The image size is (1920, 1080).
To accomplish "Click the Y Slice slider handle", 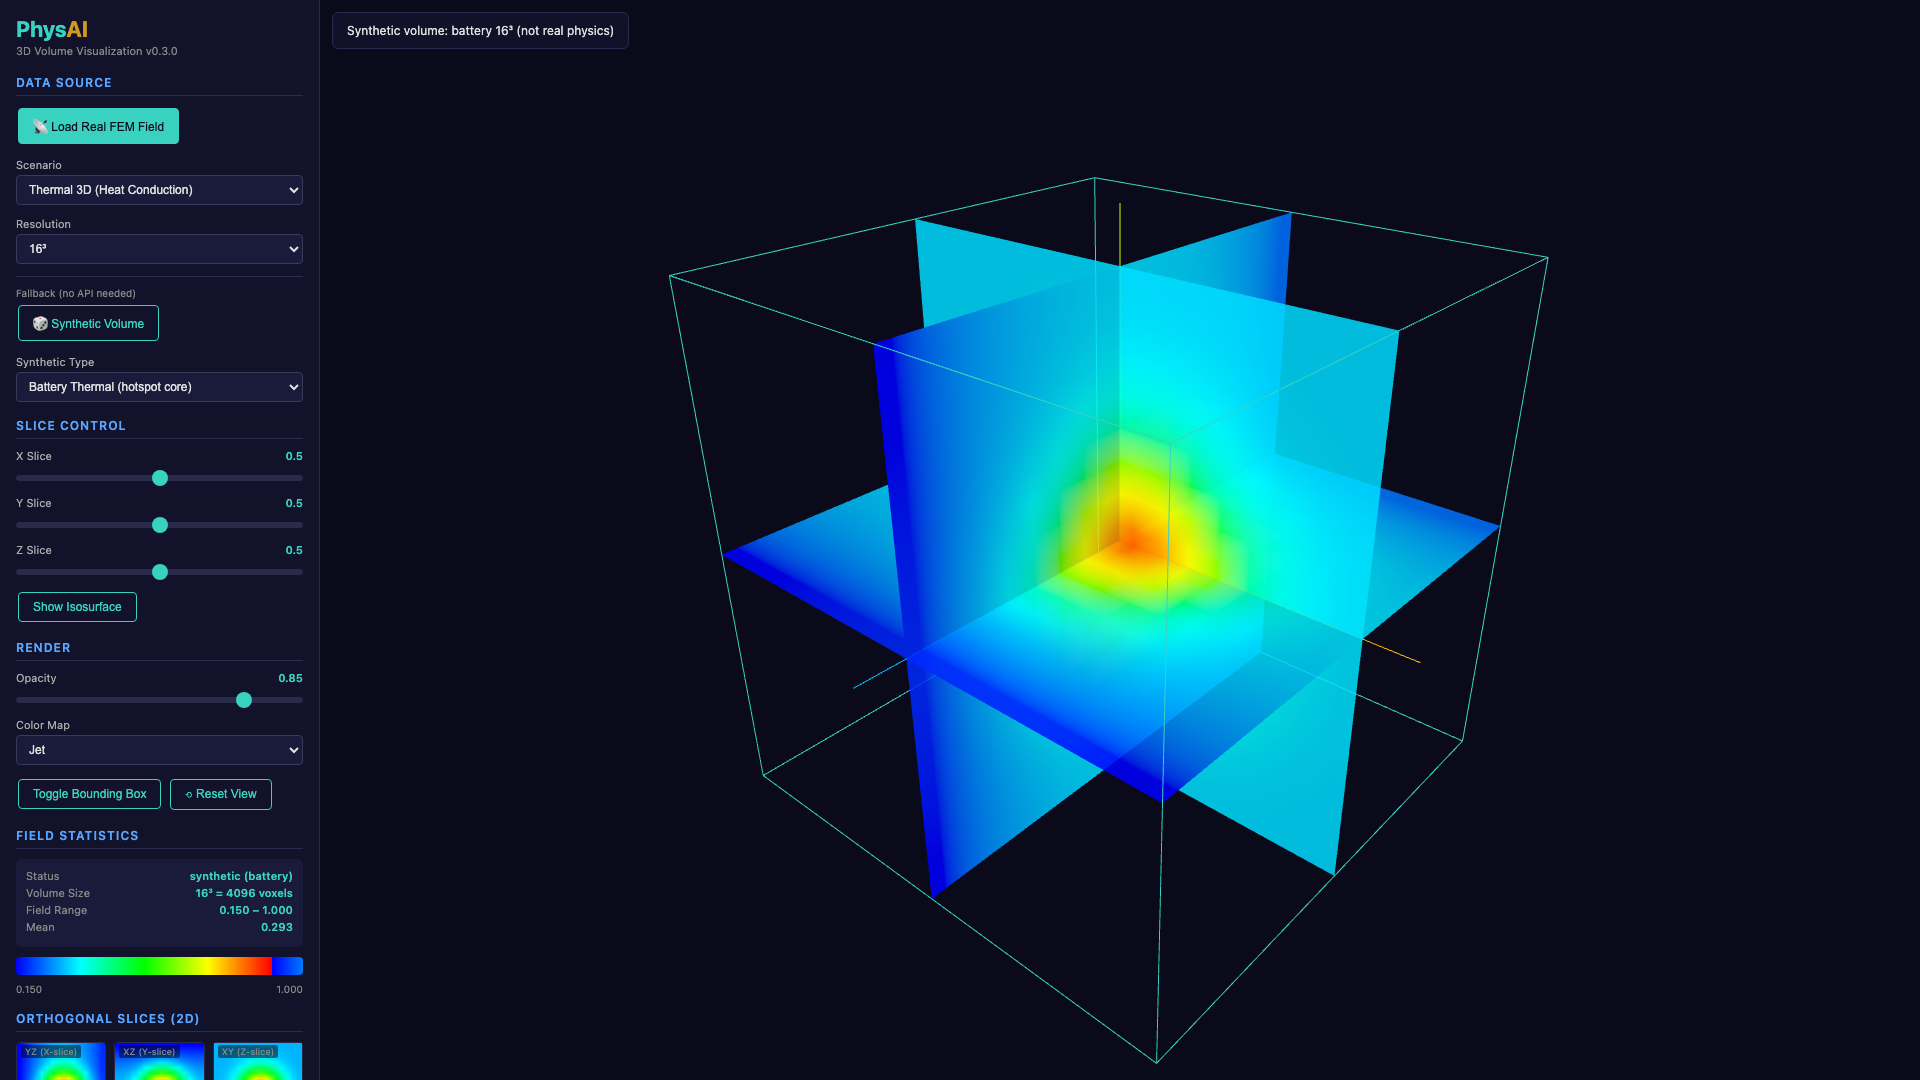I will pos(160,525).
